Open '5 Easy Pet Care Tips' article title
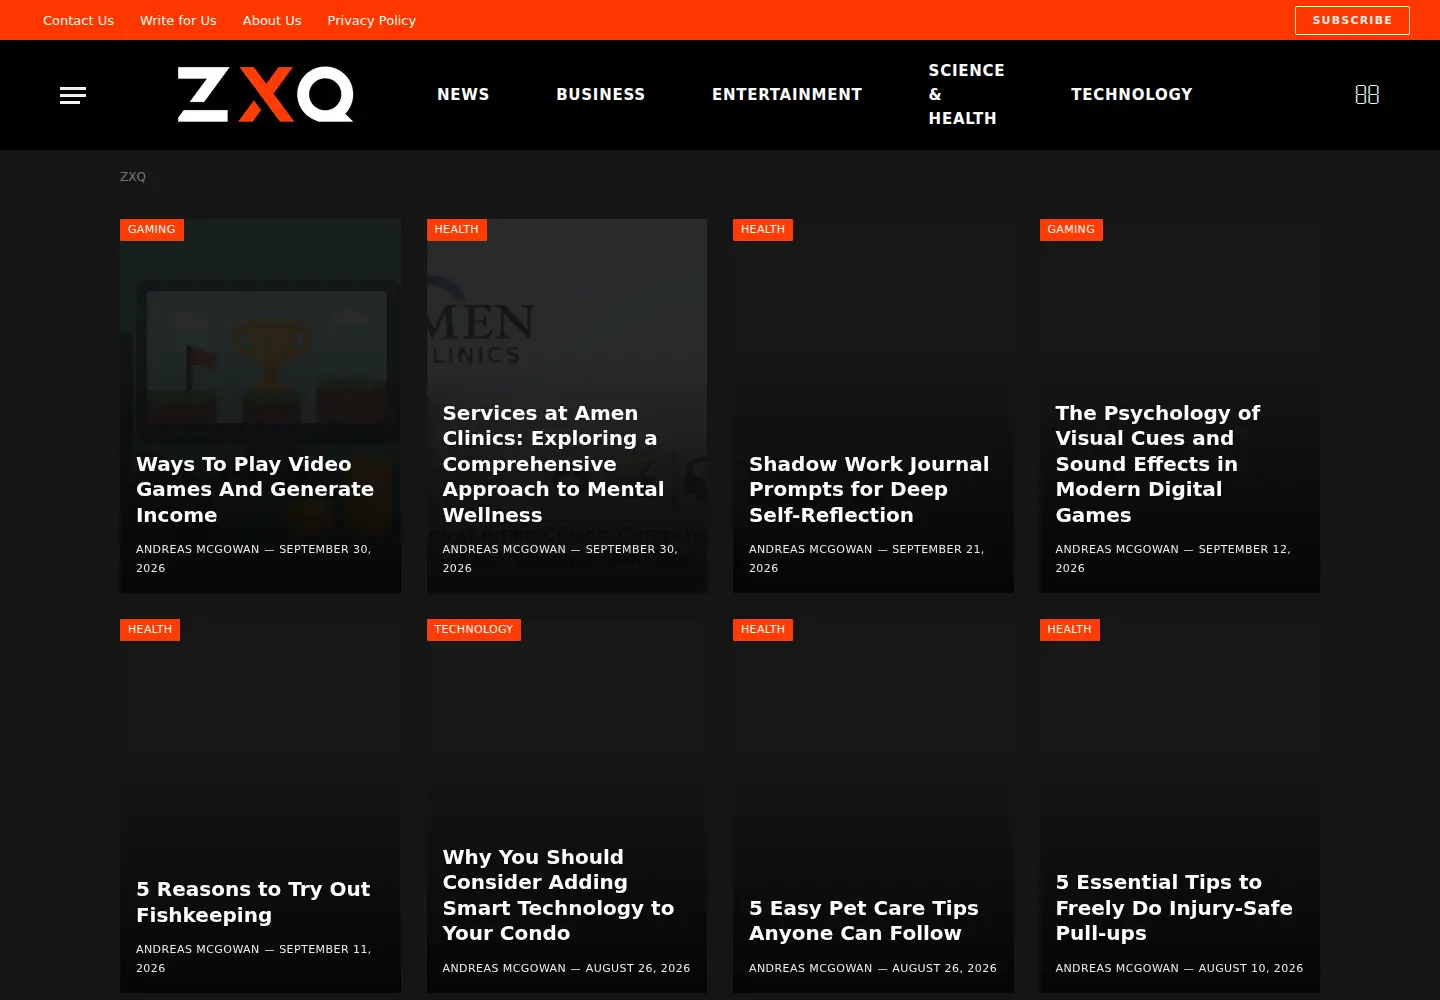This screenshot has height=1000, width=1440. point(864,921)
